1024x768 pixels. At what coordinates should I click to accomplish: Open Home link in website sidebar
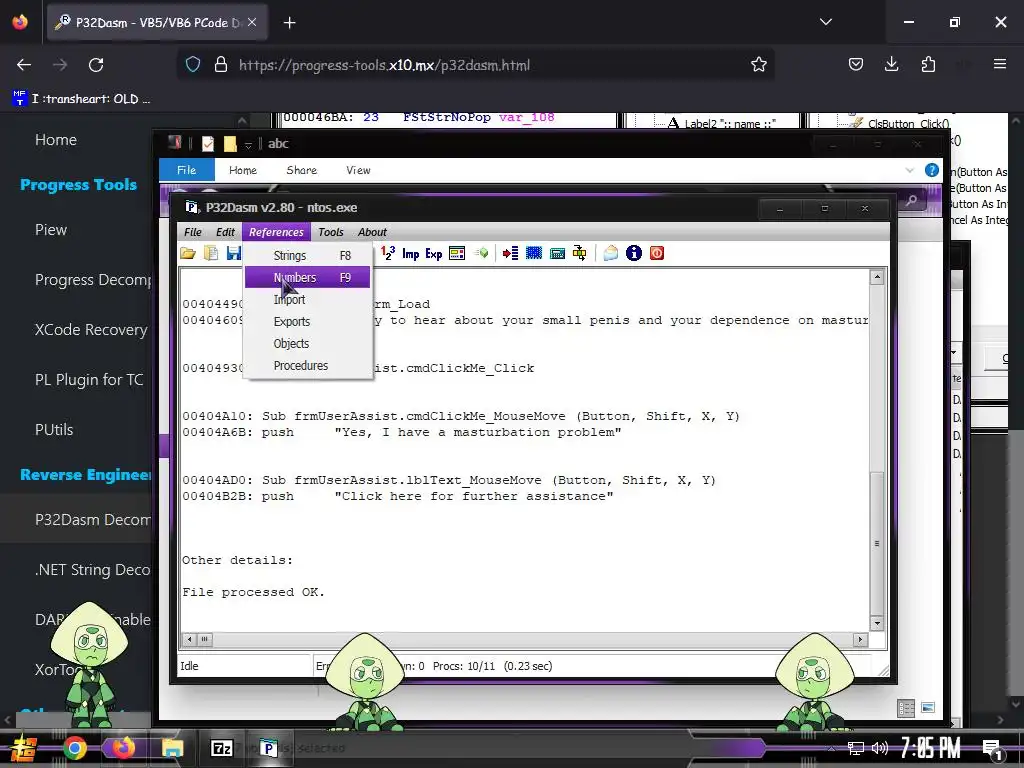click(56, 140)
